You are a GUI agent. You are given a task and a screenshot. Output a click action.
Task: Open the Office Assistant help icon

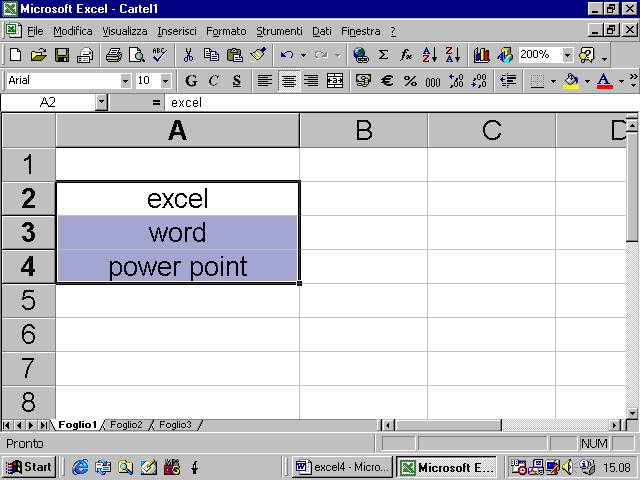click(x=587, y=55)
